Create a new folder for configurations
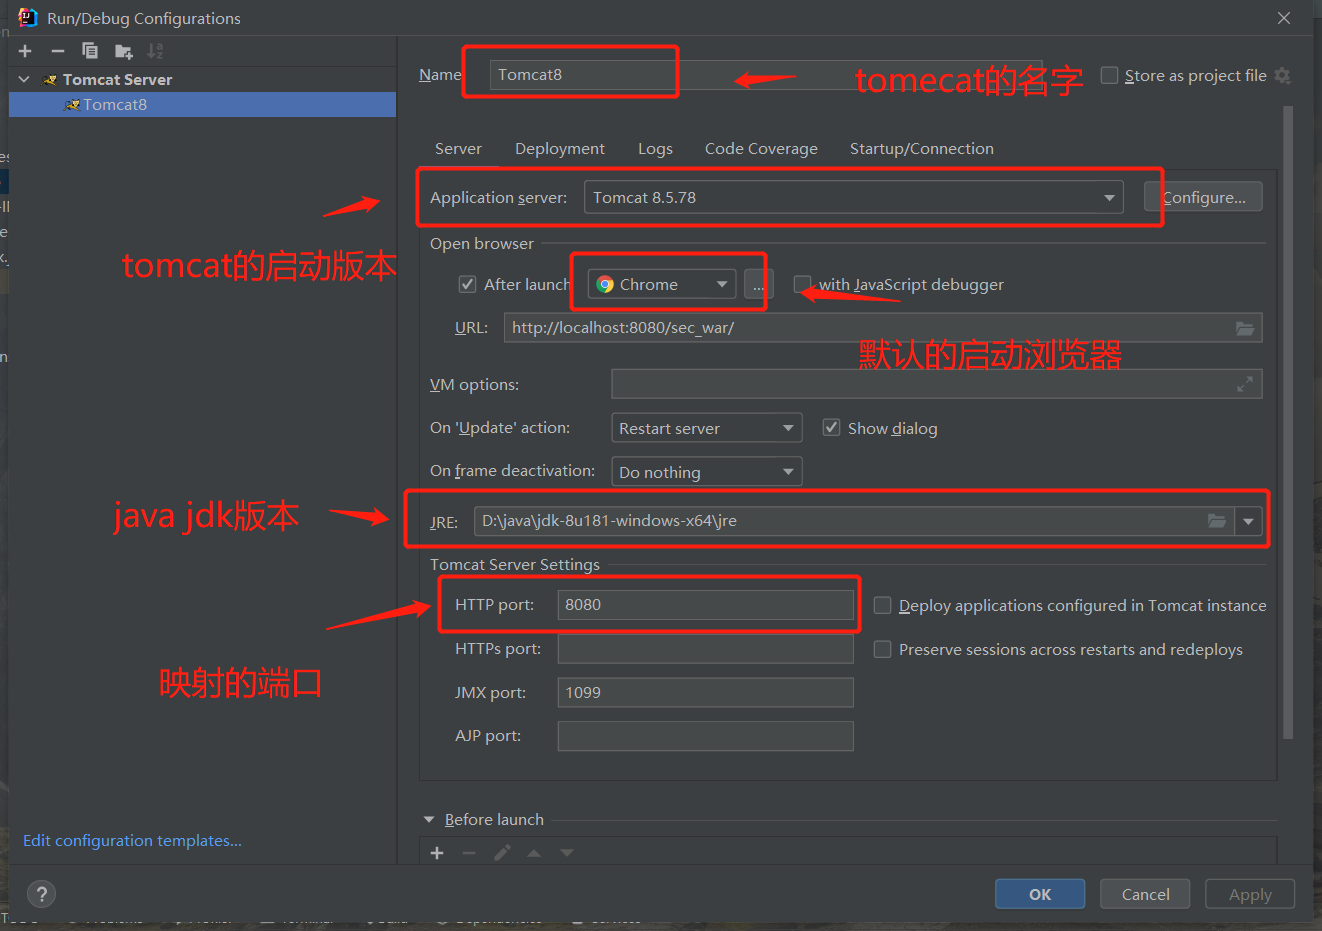 click(x=123, y=51)
